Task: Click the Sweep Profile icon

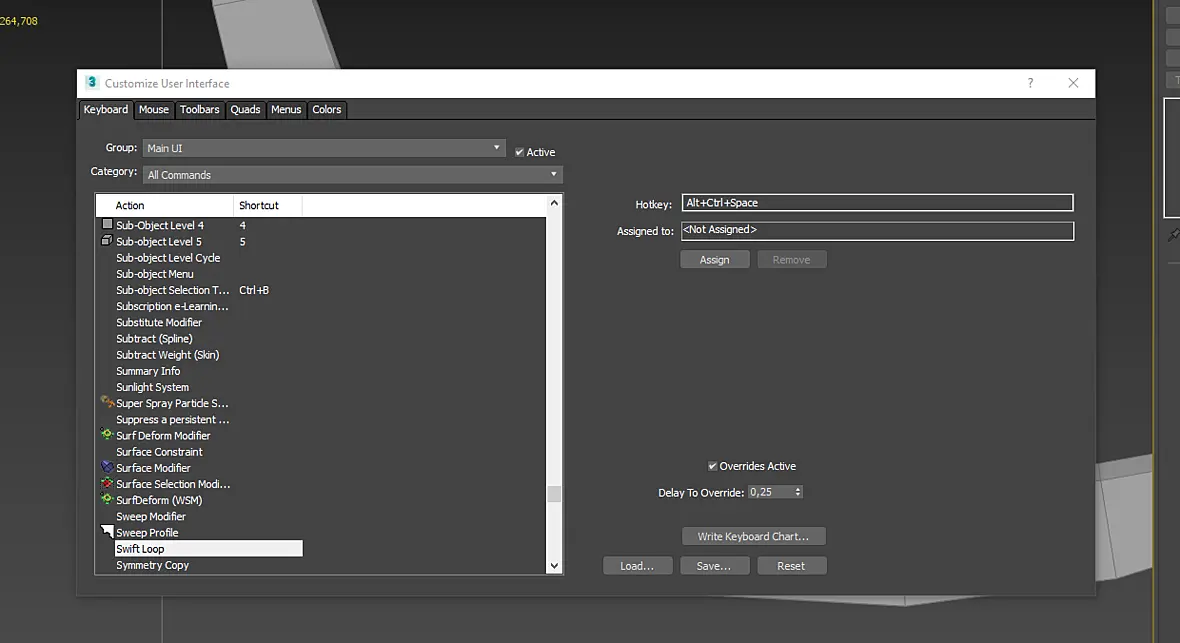Action: coord(107,532)
